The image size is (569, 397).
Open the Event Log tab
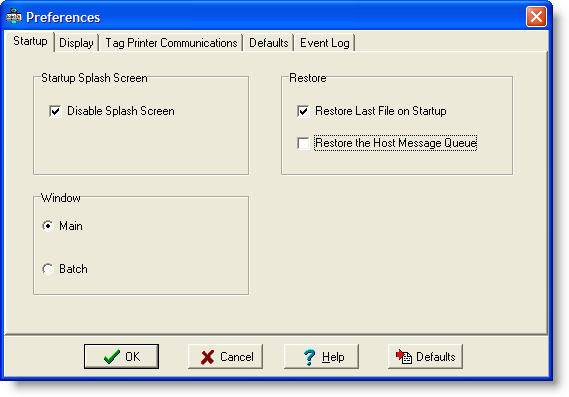325,43
